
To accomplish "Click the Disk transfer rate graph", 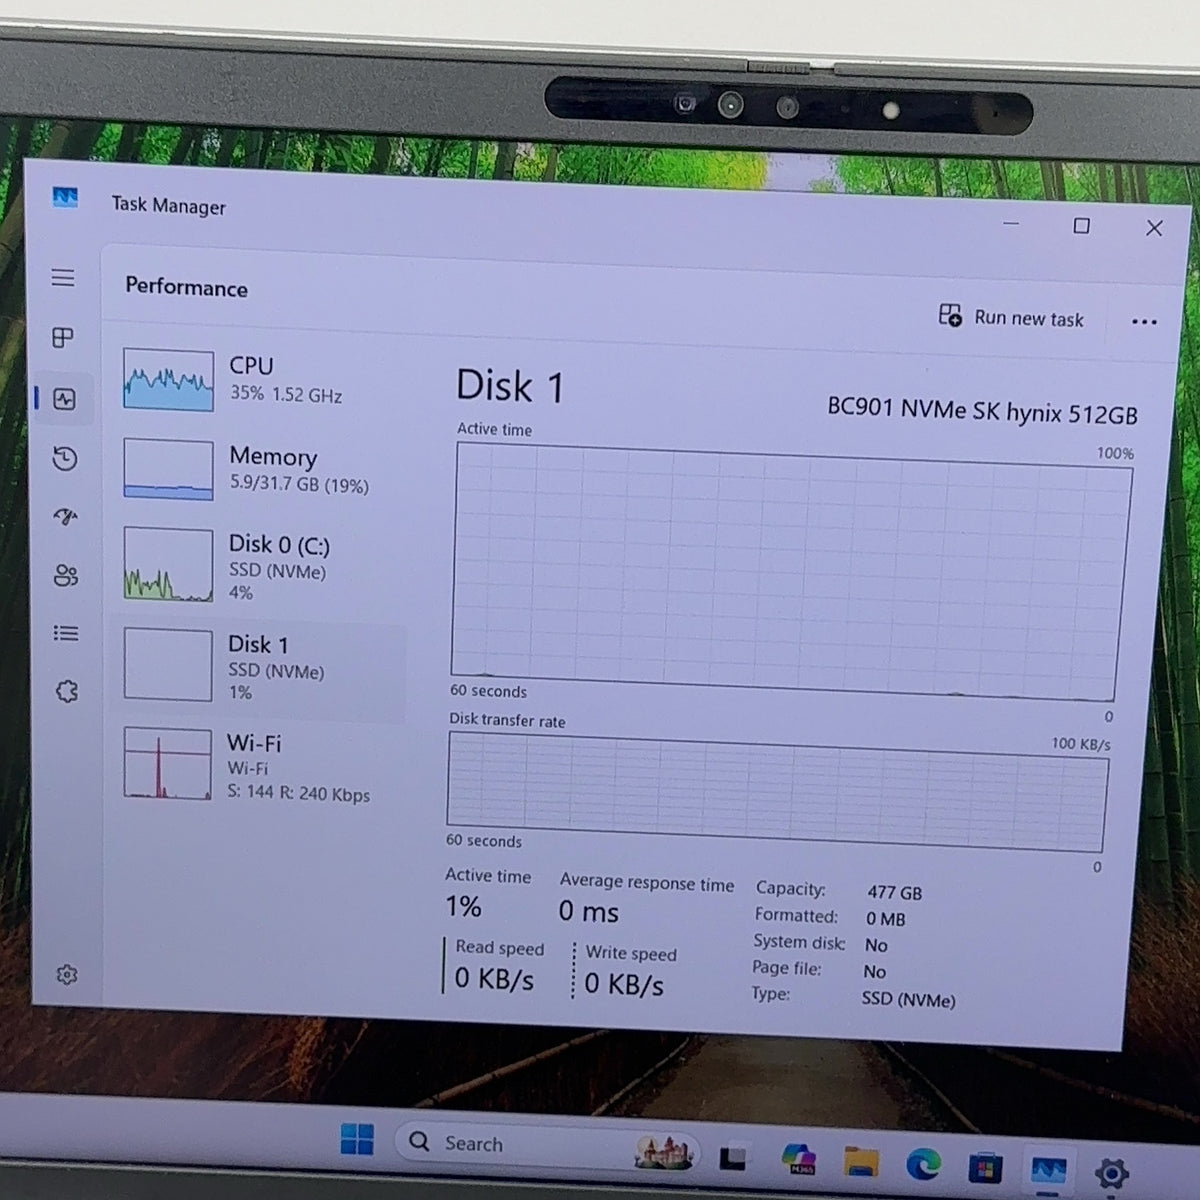I will (x=777, y=793).
